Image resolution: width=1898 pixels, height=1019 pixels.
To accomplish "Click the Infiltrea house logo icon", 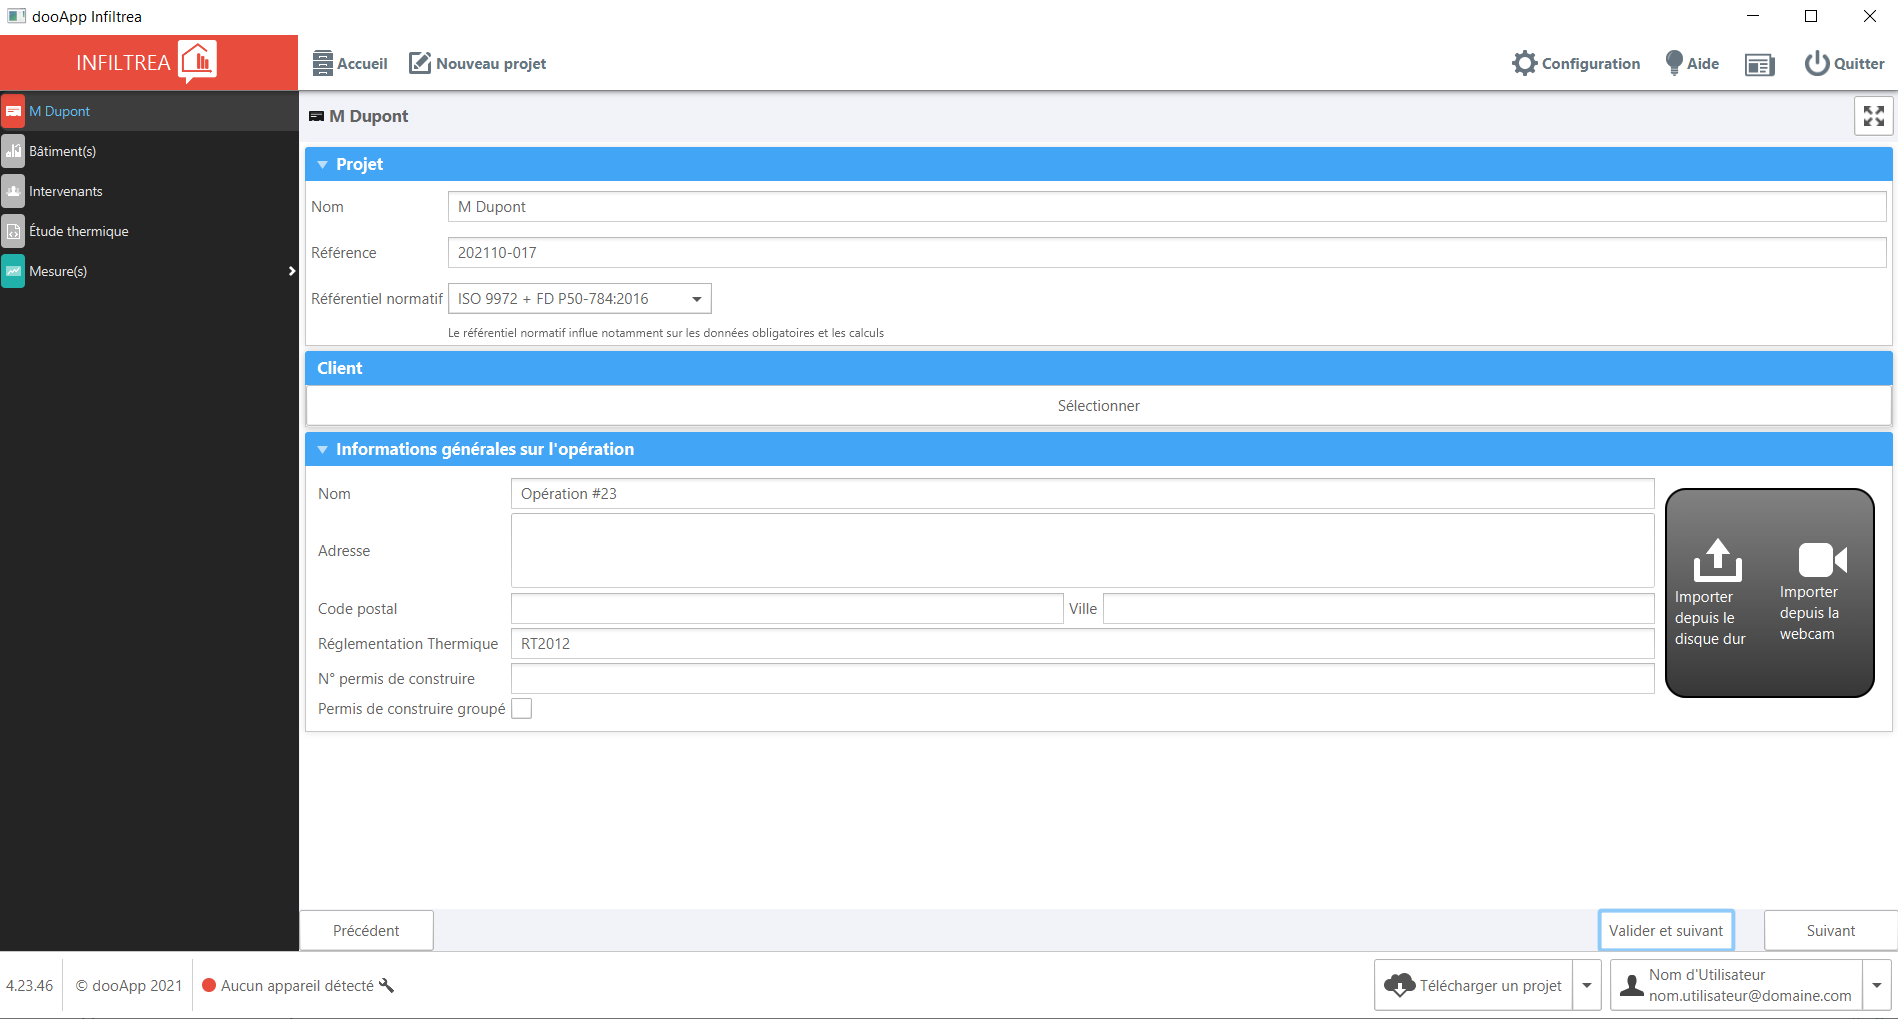I will click(x=198, y=62).
